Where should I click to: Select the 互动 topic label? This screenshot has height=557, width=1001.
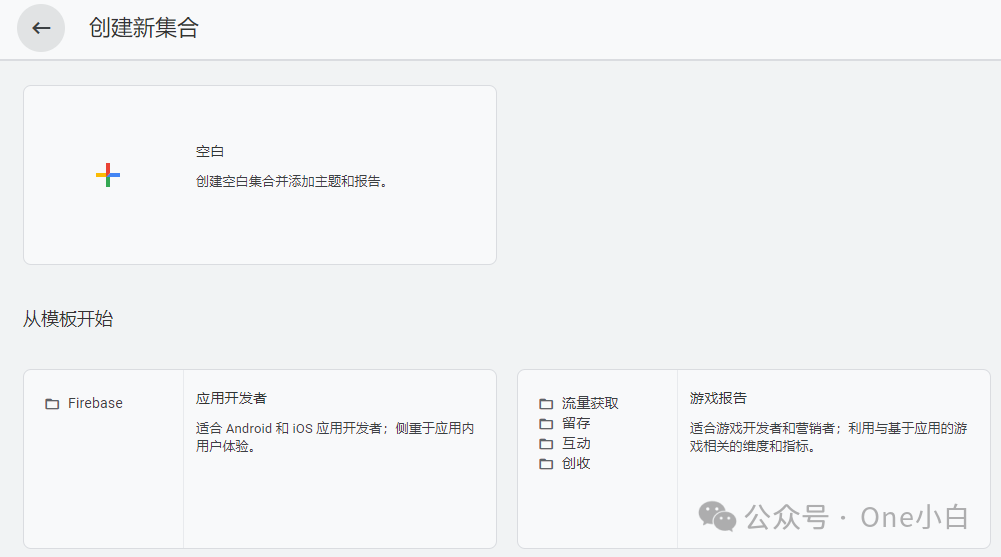pos(576,443)
